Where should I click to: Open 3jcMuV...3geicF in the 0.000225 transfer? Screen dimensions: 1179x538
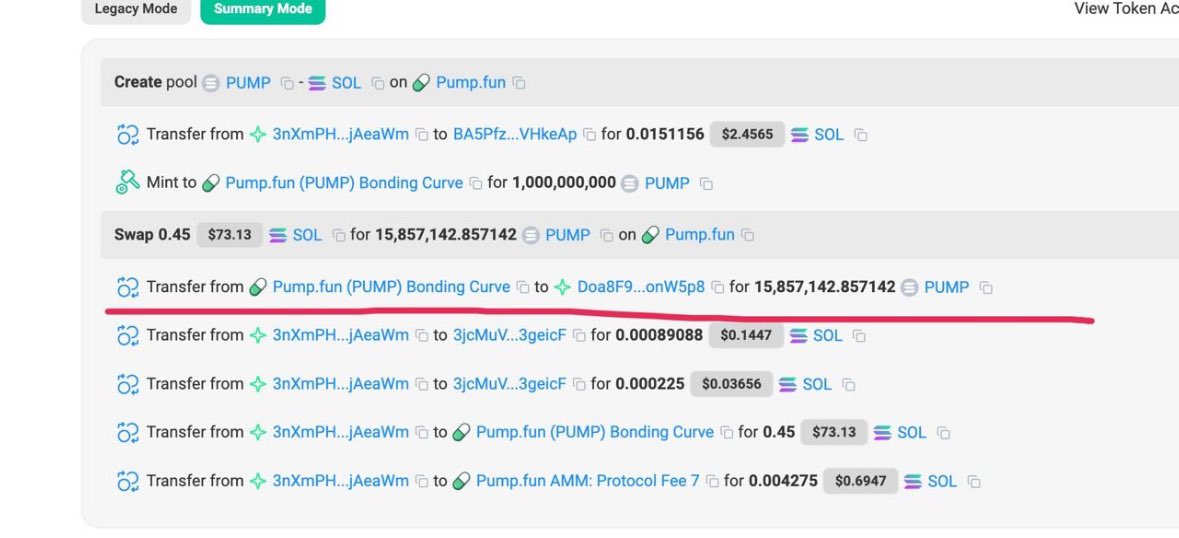pos(509,384)
